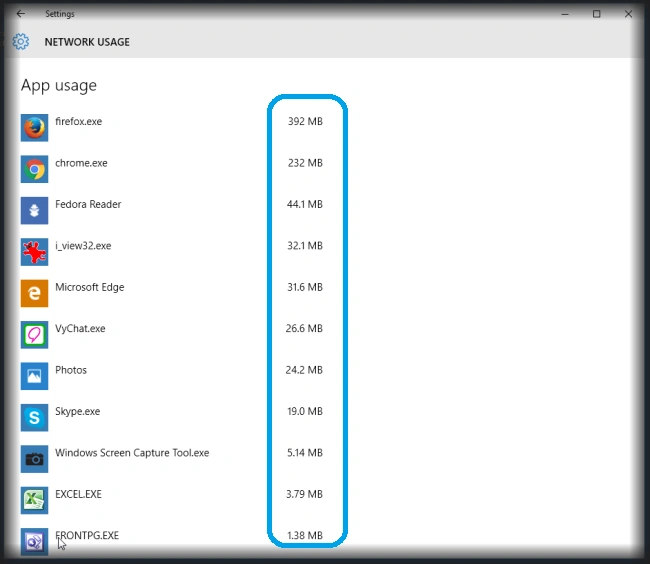This screenshot has width=650, height=564.
Task: Click the 3.79 MB usage value
Action: (x=304, y=494)
